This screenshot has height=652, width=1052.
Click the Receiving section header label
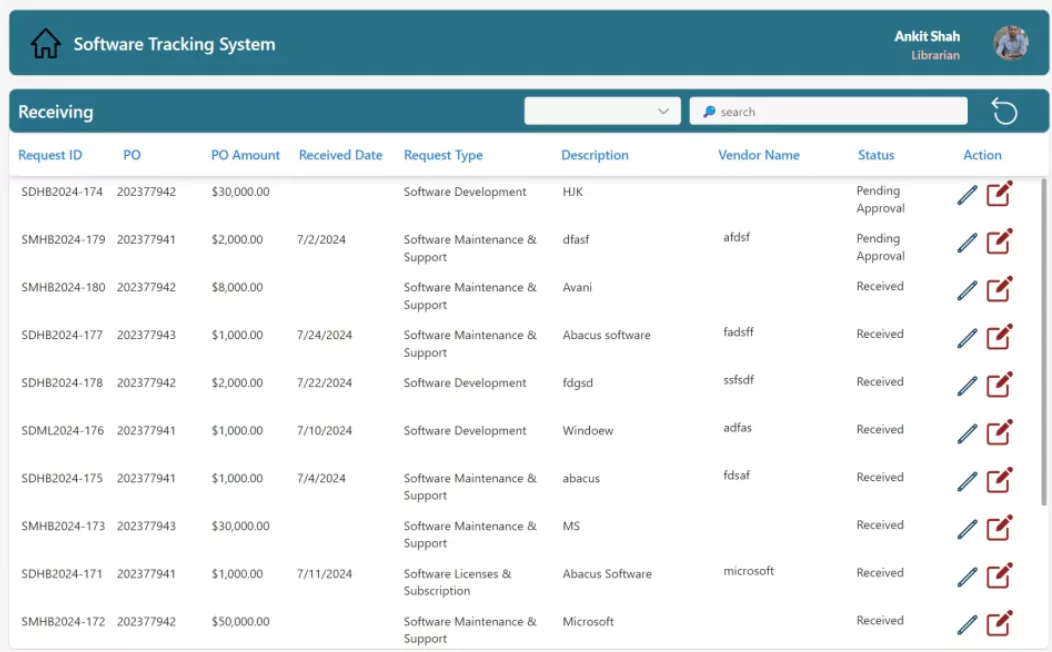[x=55, y=112]
